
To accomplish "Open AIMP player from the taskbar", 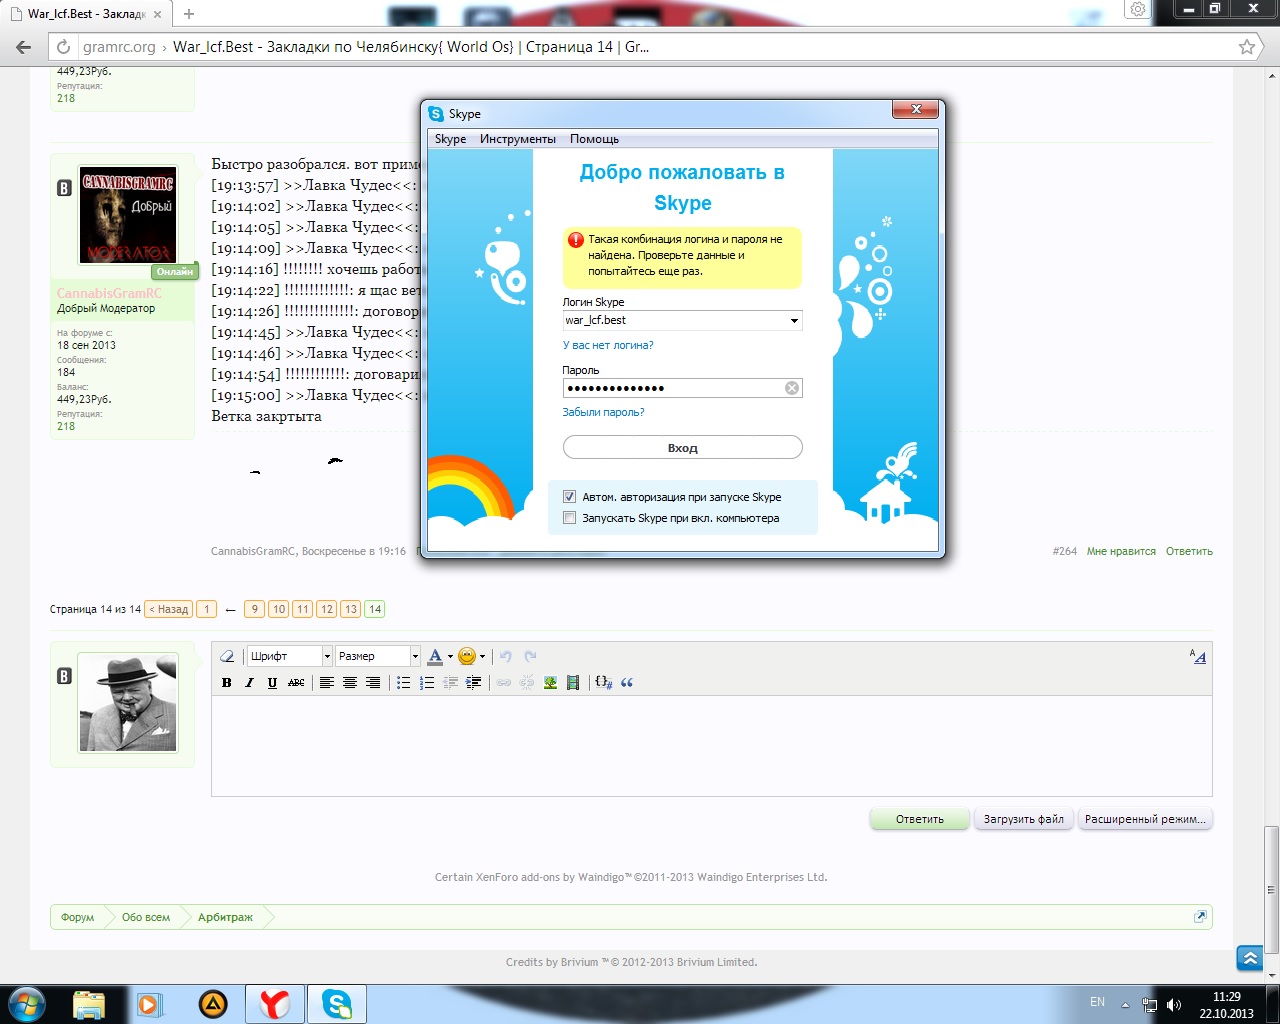I will point(213,1004).
